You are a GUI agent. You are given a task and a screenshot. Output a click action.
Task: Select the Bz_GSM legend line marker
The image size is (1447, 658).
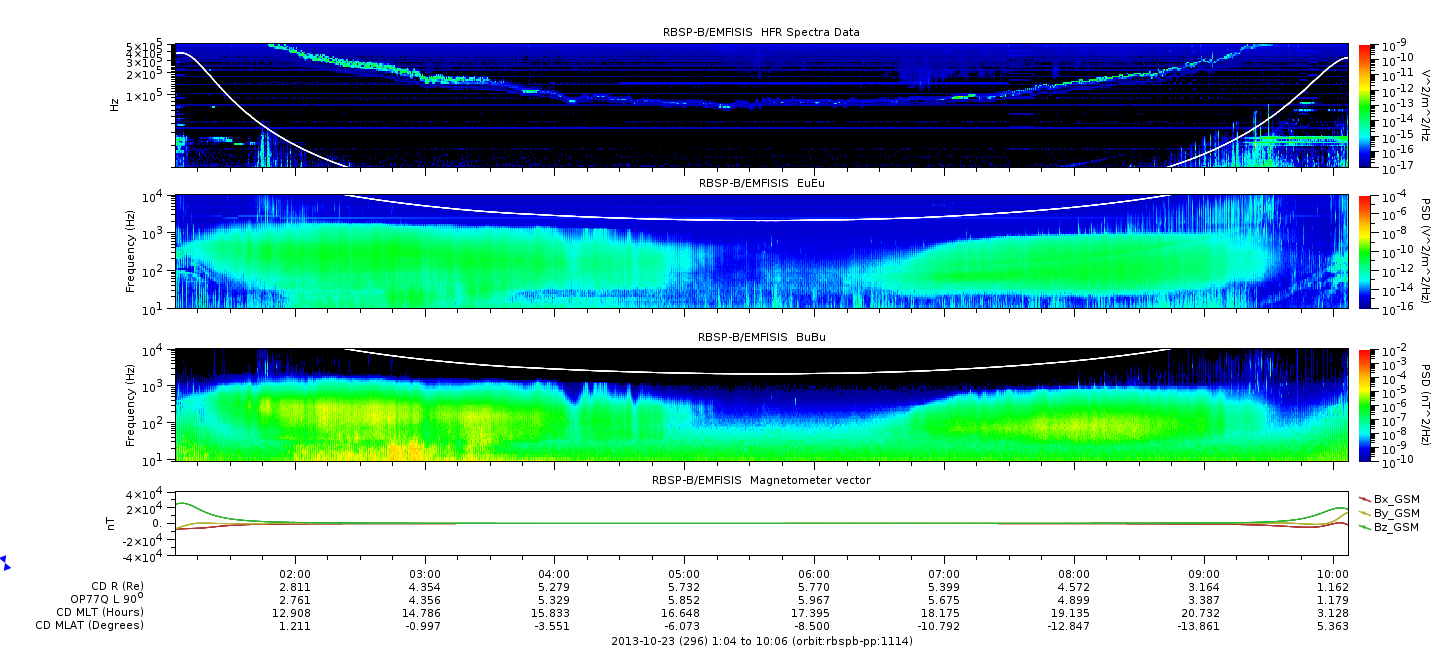(1365, 526)
